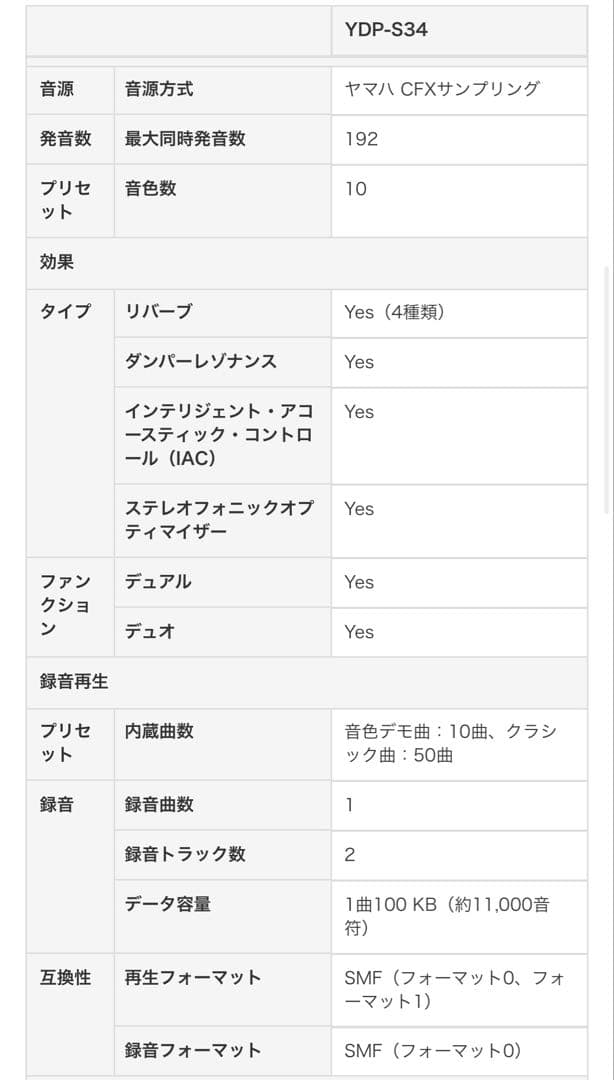The height and width of the screenshot is (1080, 614).
Task: Click the データ容量 value 1曲100 KB
Action: (446, 916)
